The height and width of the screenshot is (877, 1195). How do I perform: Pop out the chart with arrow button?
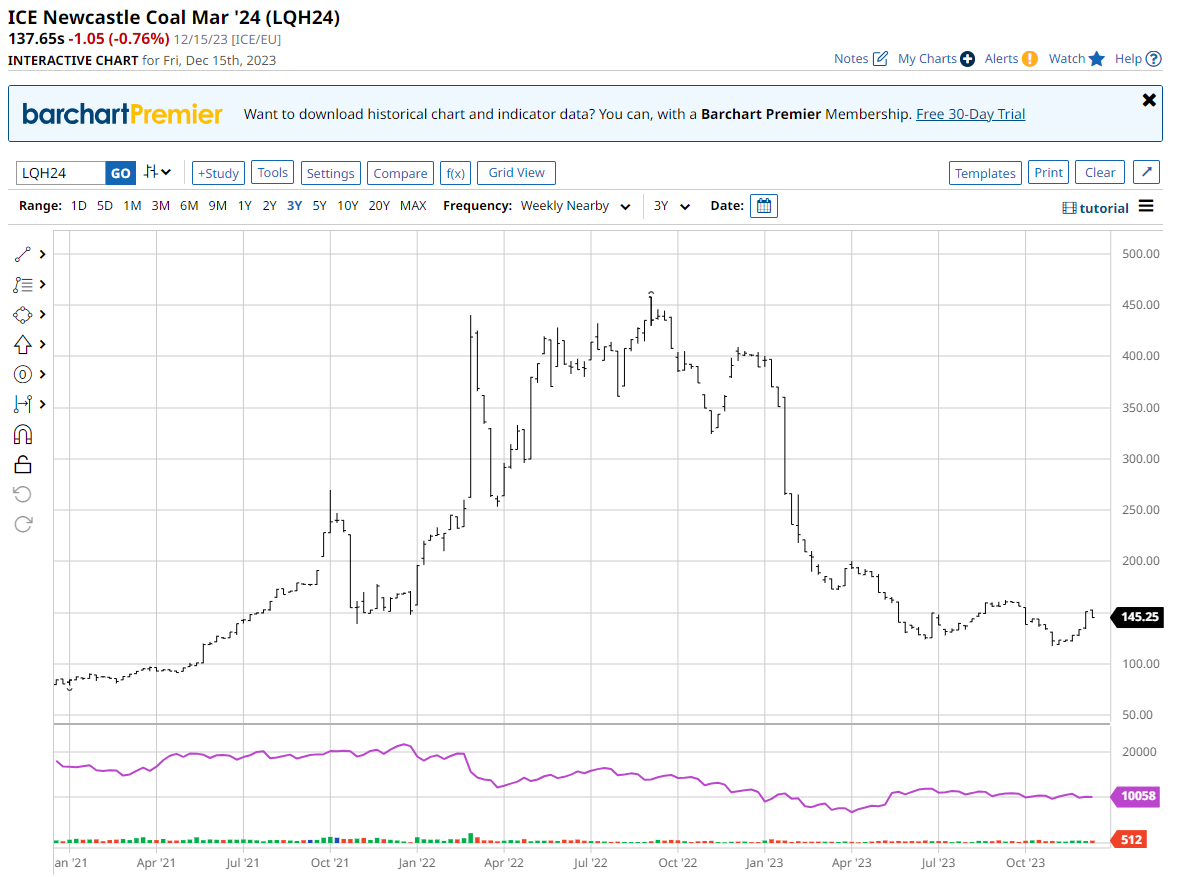[1146, 173]
